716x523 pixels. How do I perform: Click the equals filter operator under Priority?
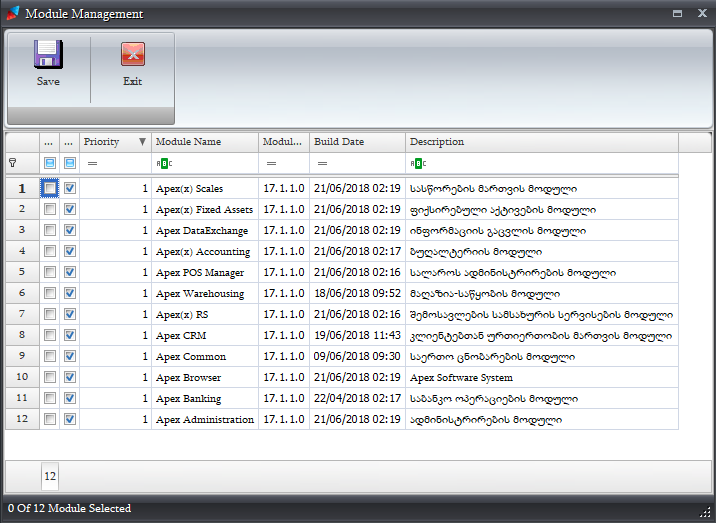pos(92,163)
